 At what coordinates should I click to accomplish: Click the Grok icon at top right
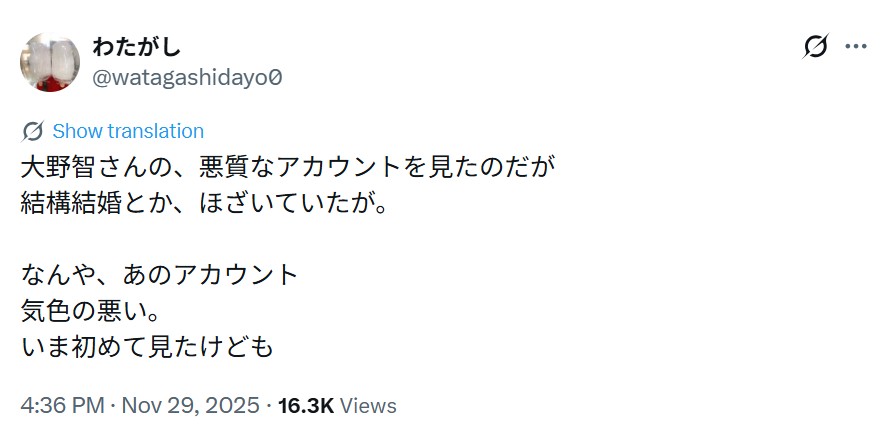(x=816, y=47)
